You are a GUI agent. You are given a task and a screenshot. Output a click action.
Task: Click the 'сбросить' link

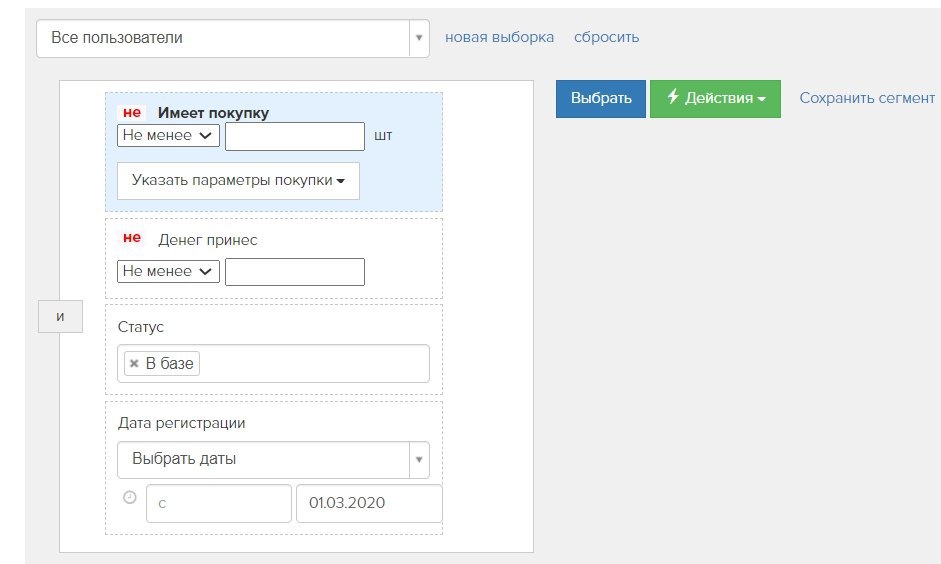[x=606, y=37]
